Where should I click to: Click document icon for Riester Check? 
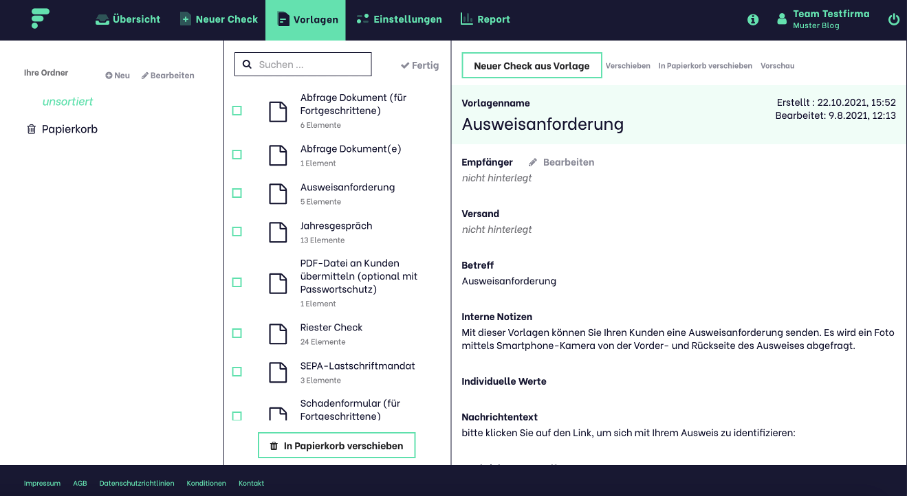(278, 333)
